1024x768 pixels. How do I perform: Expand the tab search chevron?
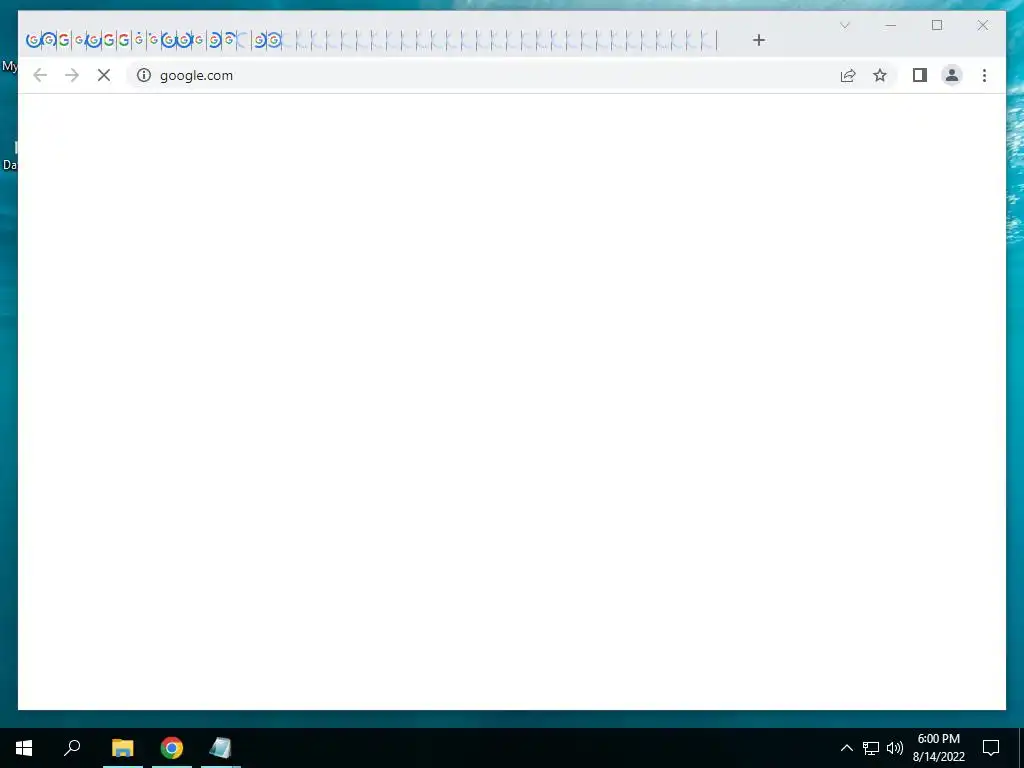(x=844, y=25)
